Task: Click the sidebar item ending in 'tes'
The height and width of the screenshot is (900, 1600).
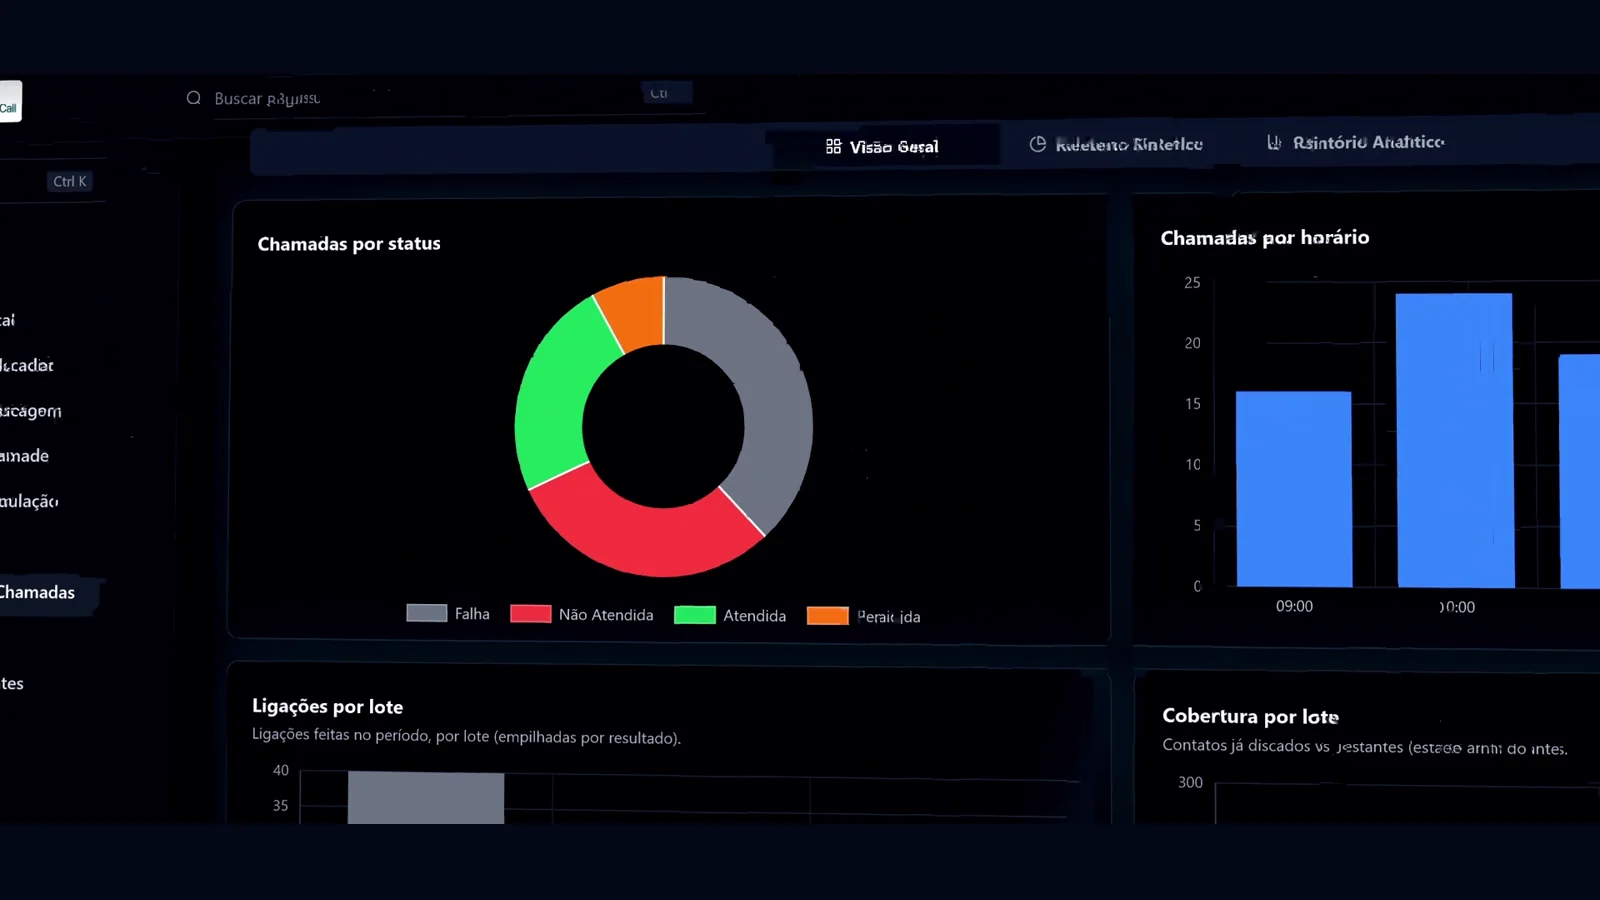Action: click(x=12, y=684)
